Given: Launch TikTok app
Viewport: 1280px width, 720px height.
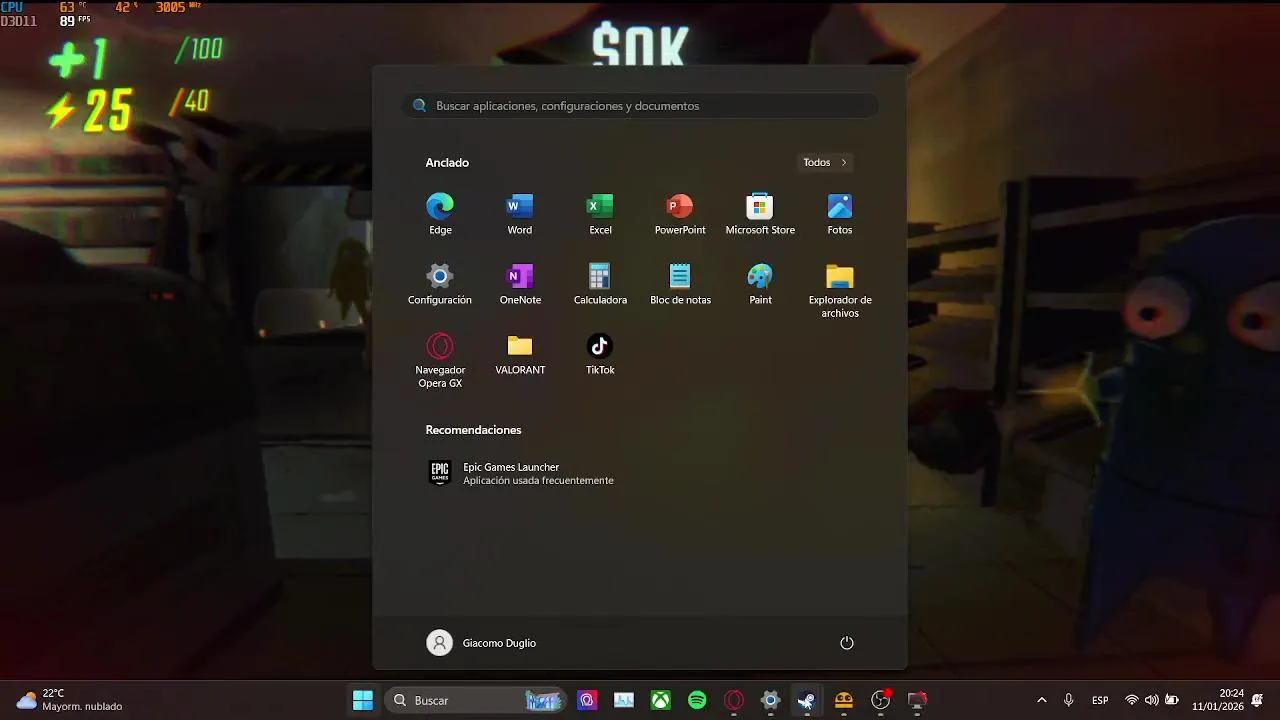Looking at the screenshot, I should pyautogui.click(x=600, y=354).
